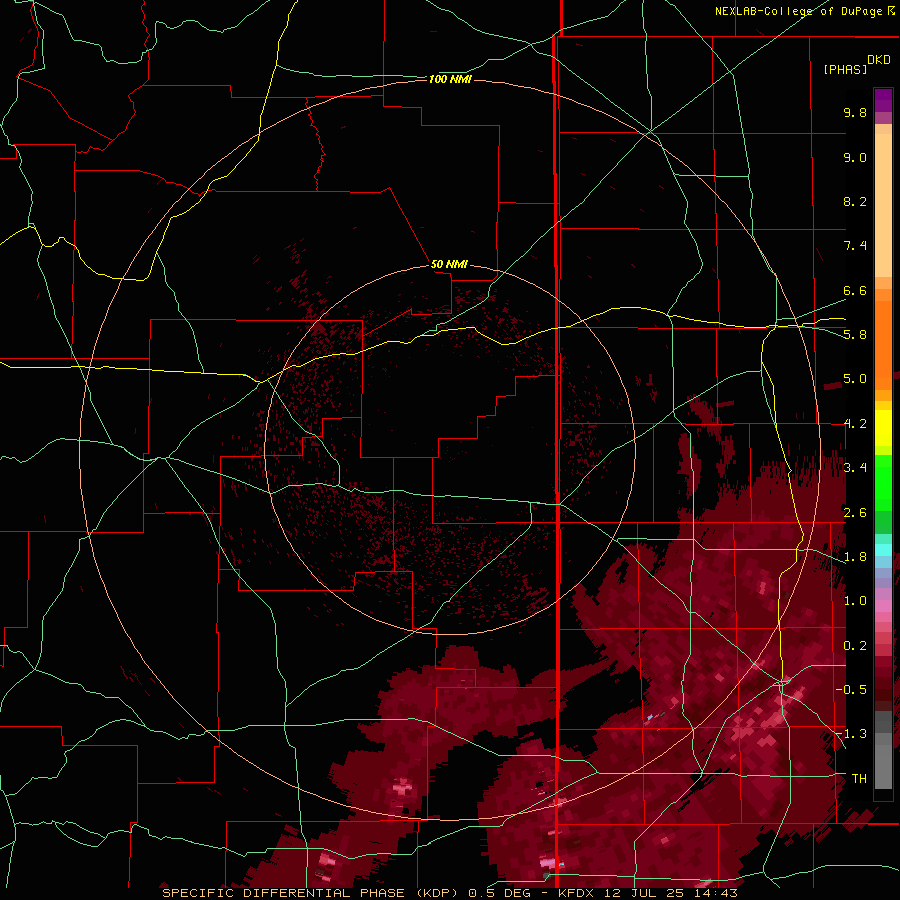Select the 0.2 legend value
Screen dimensions: 900x900
click(855, 646)
